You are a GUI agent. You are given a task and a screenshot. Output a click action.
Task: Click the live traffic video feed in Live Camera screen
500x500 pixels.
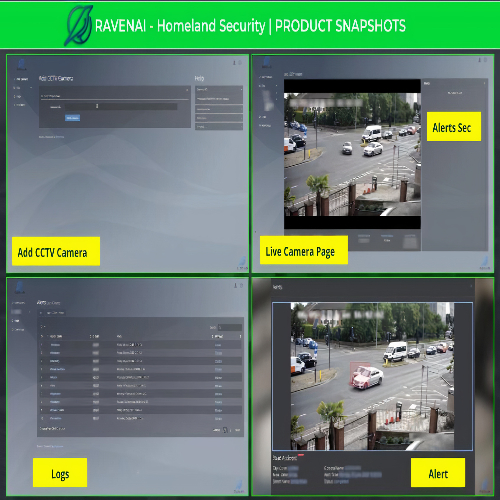coord(352,154)
